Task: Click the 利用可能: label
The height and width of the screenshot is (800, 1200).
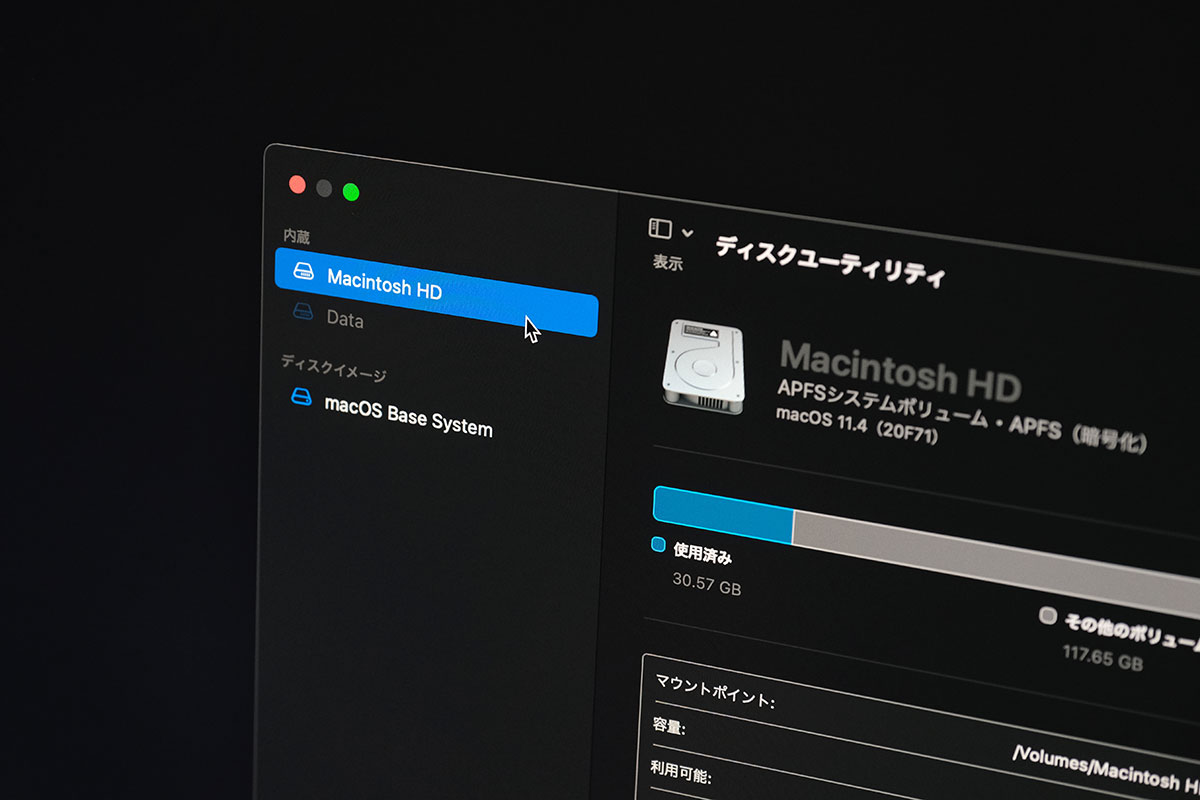Action: pyautogui.click(x=681, y=772)
